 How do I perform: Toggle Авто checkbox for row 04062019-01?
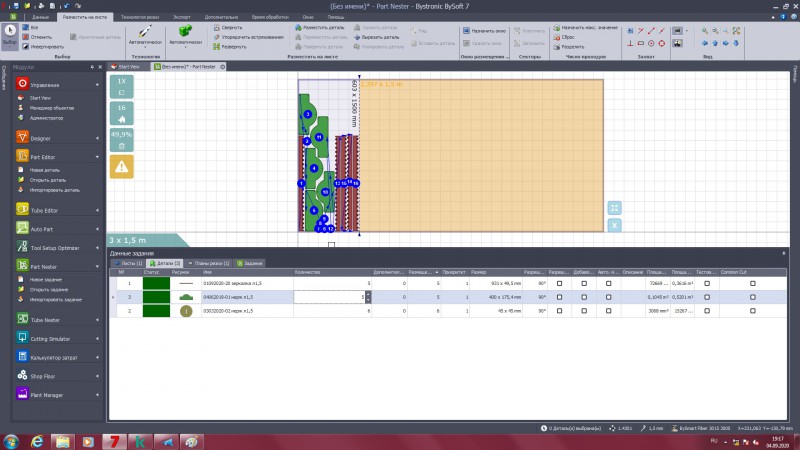608,297
